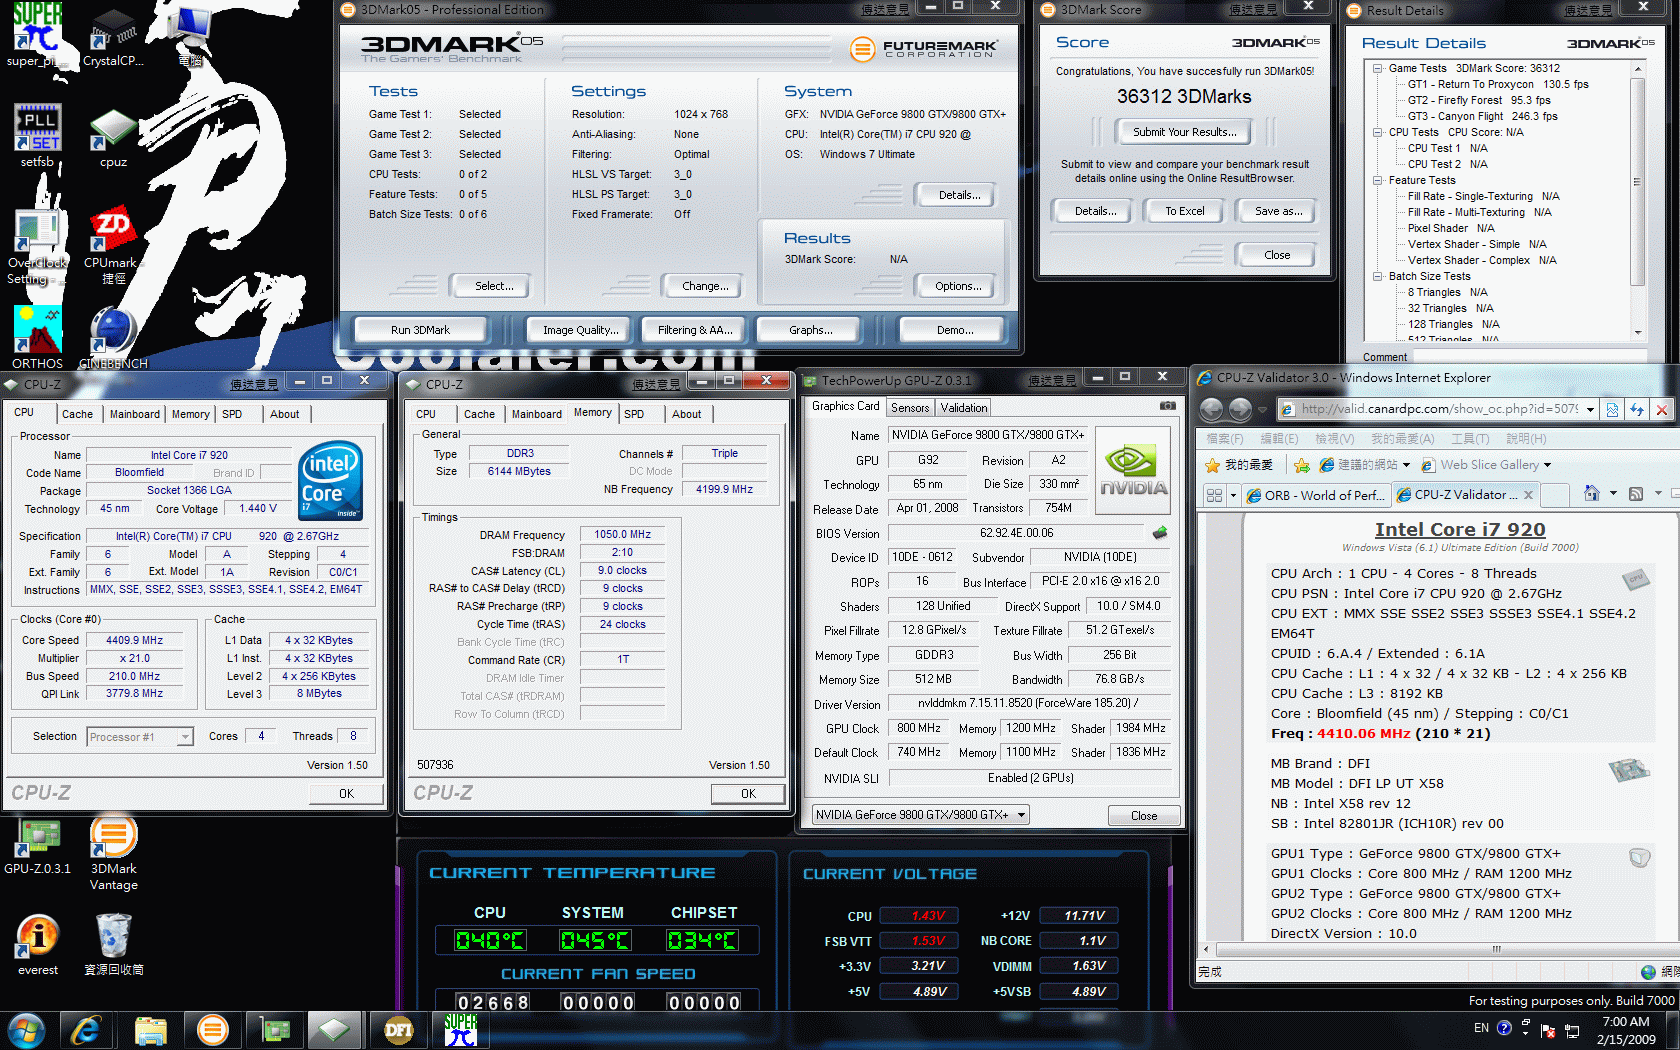1680x1050 pixels.
Task: Click Options button in 3DMark05 Results
Action: coord(958,286)
